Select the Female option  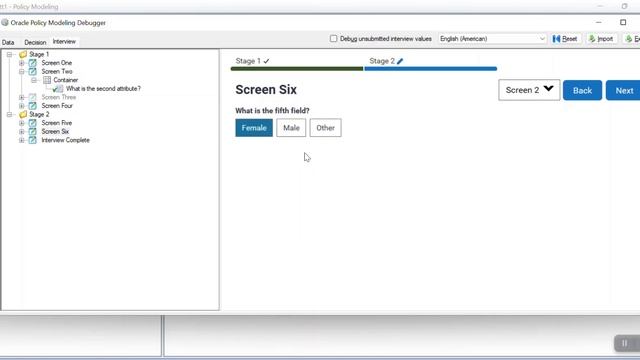tap(254, 128)
